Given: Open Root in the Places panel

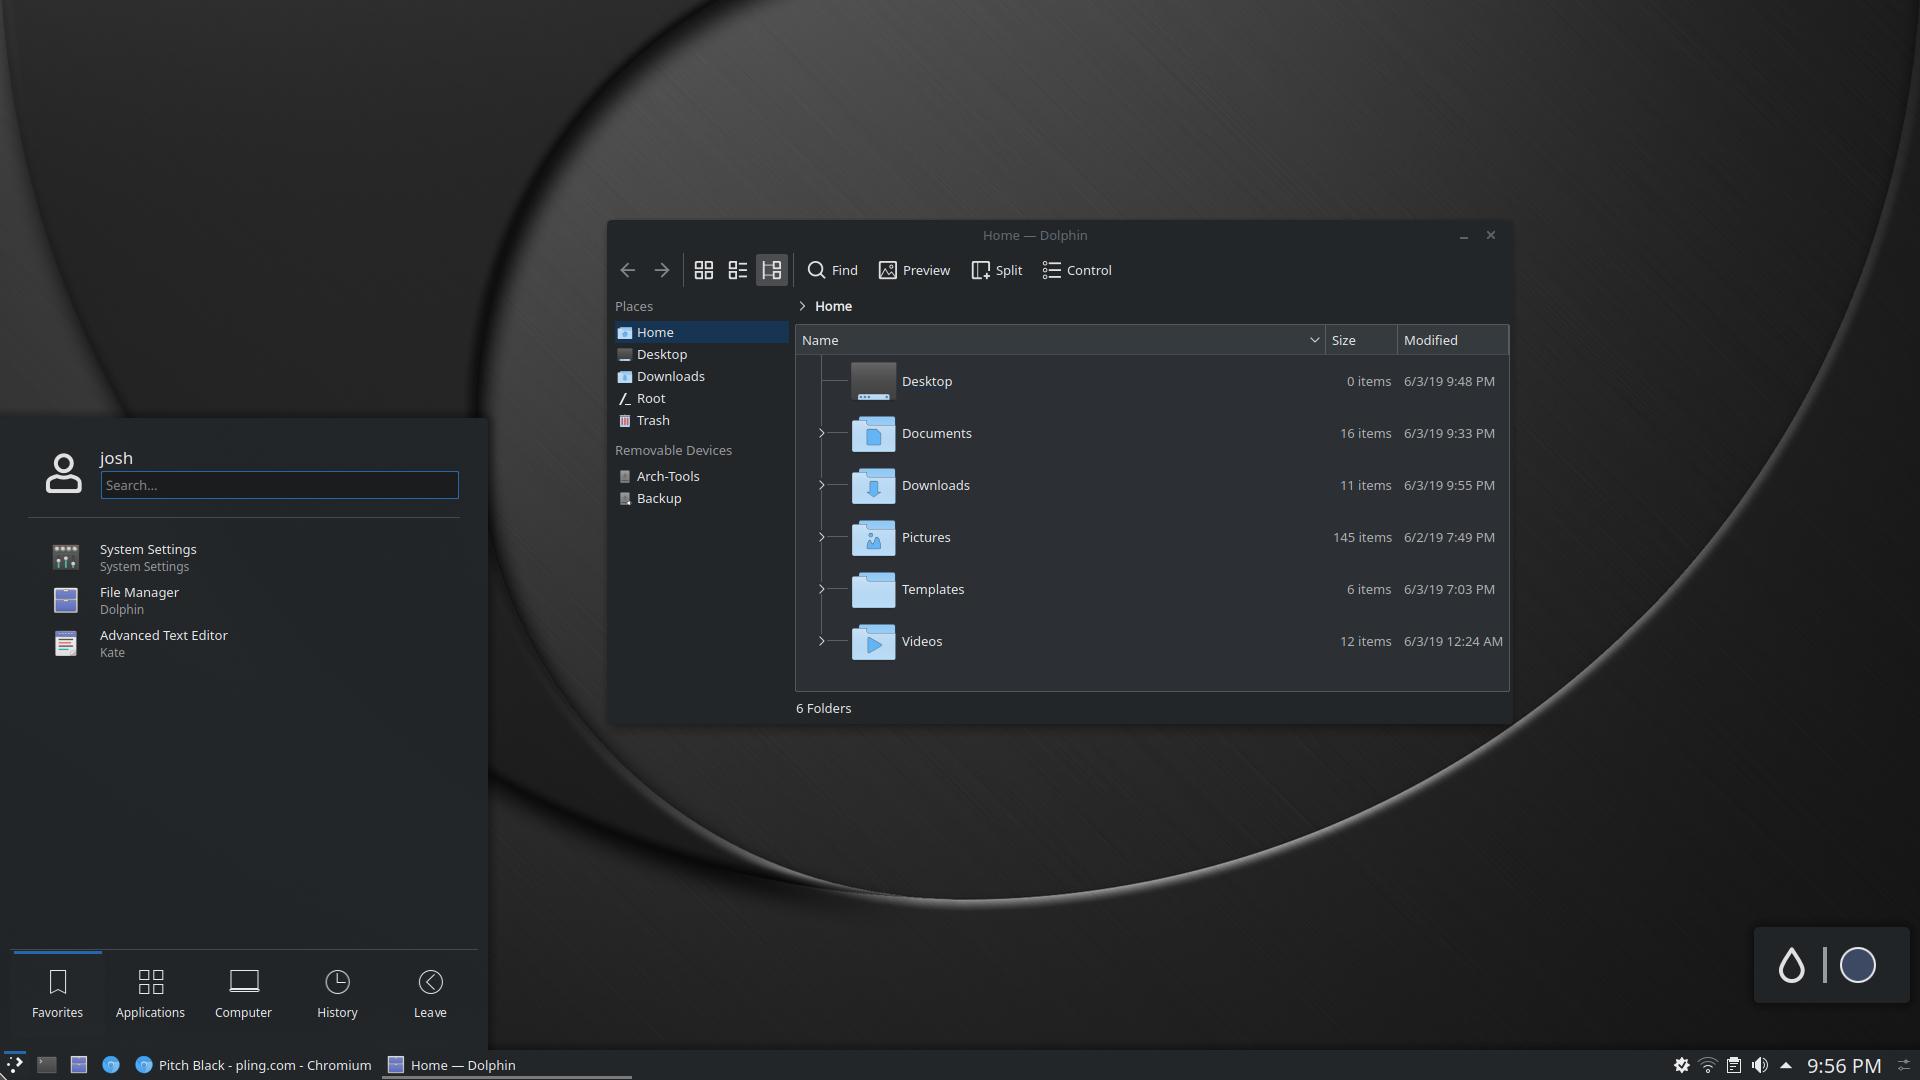Looking at the screenshot, I should click(702, 398).
